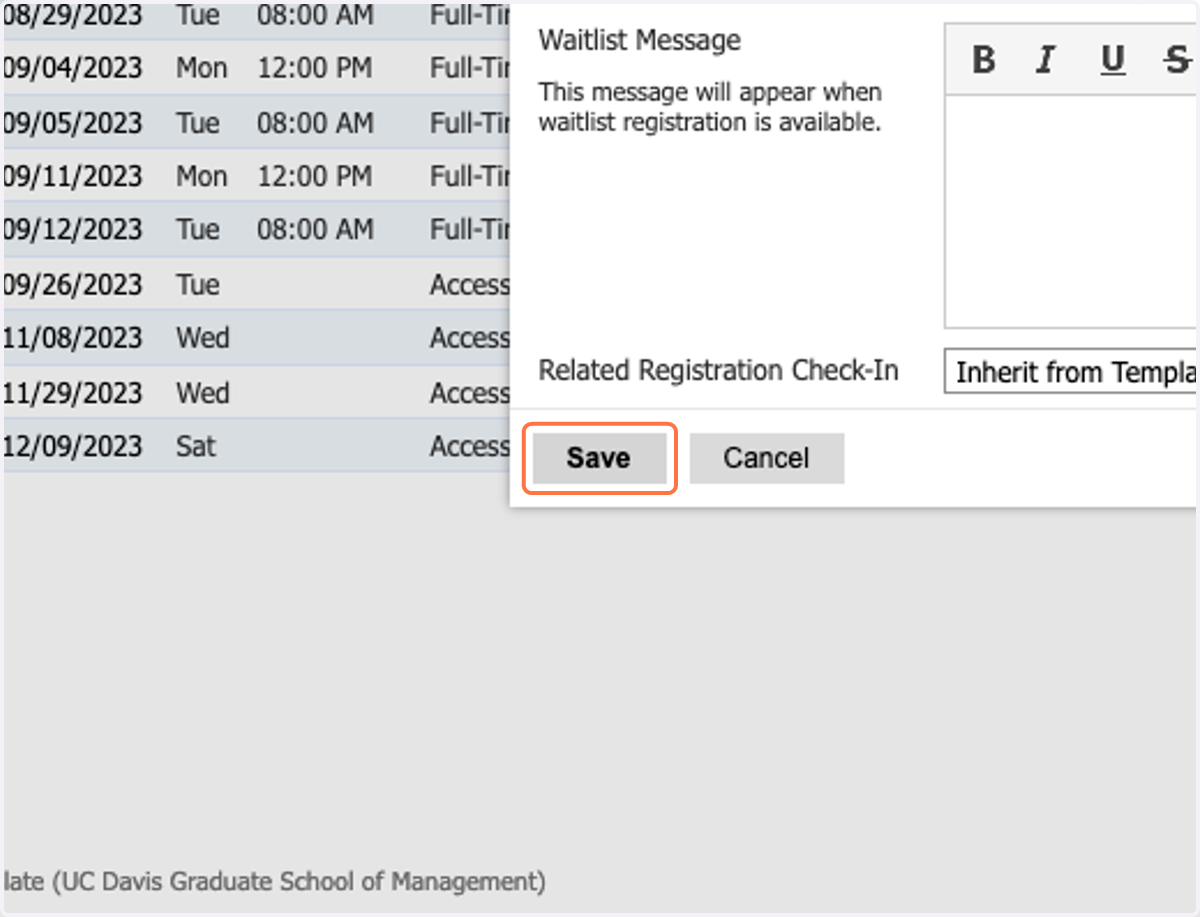Click Wed in the 11/29/2023 row
The width and height of the screenshot is (1200, 917).
203,392
